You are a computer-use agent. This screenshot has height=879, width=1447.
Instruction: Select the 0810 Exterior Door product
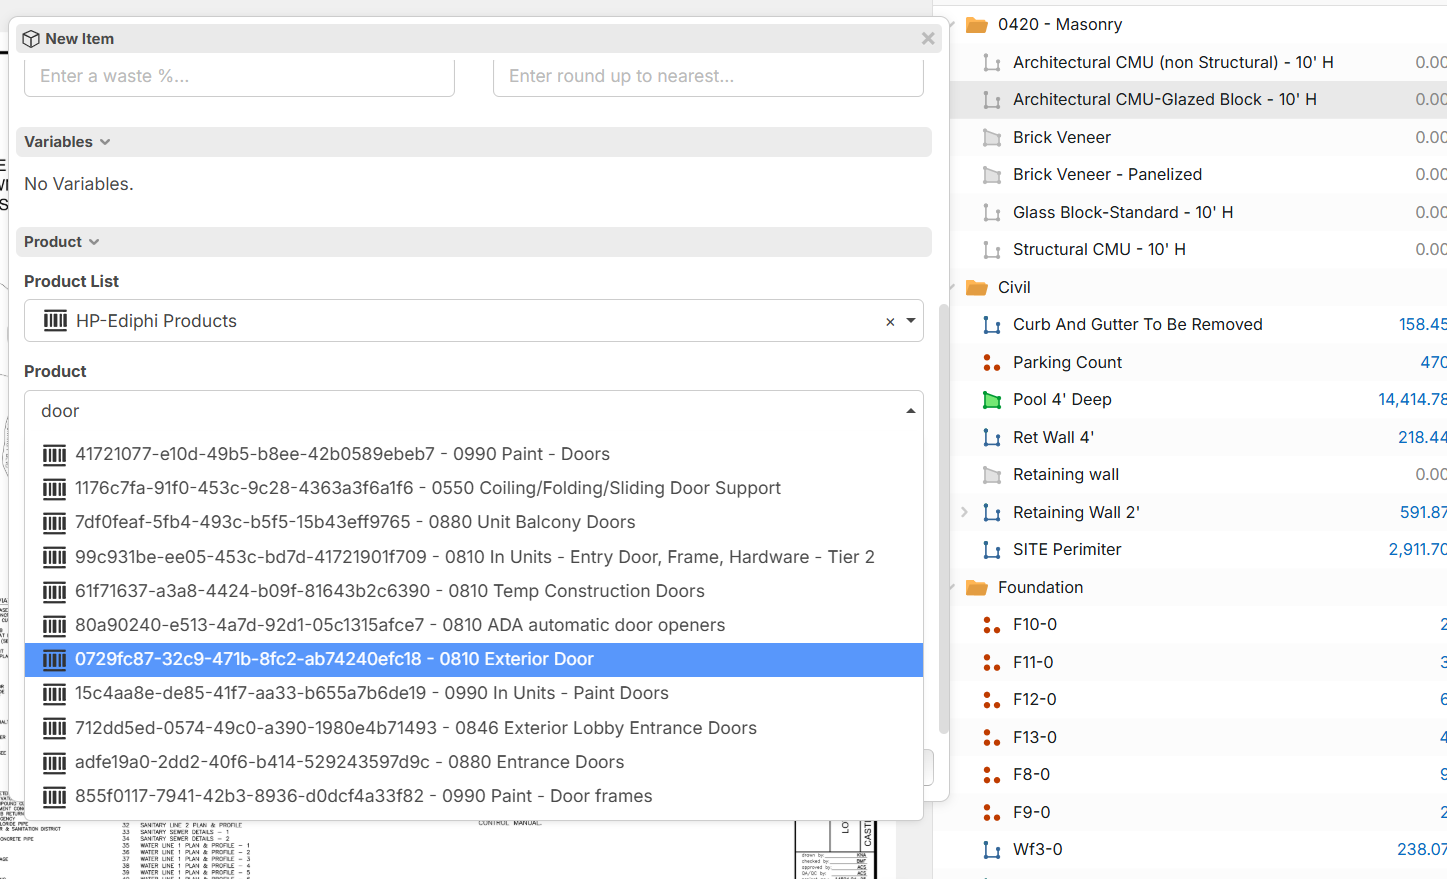click(x=334, y=659)
